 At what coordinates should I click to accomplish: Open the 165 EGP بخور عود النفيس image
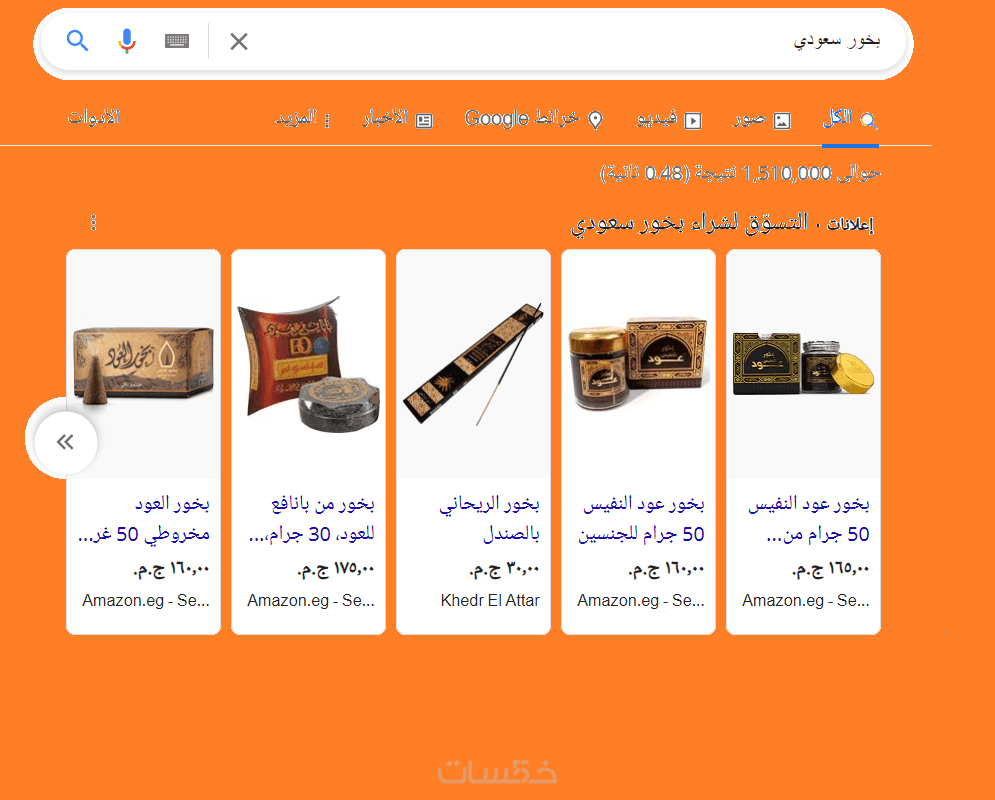(803, 364)
